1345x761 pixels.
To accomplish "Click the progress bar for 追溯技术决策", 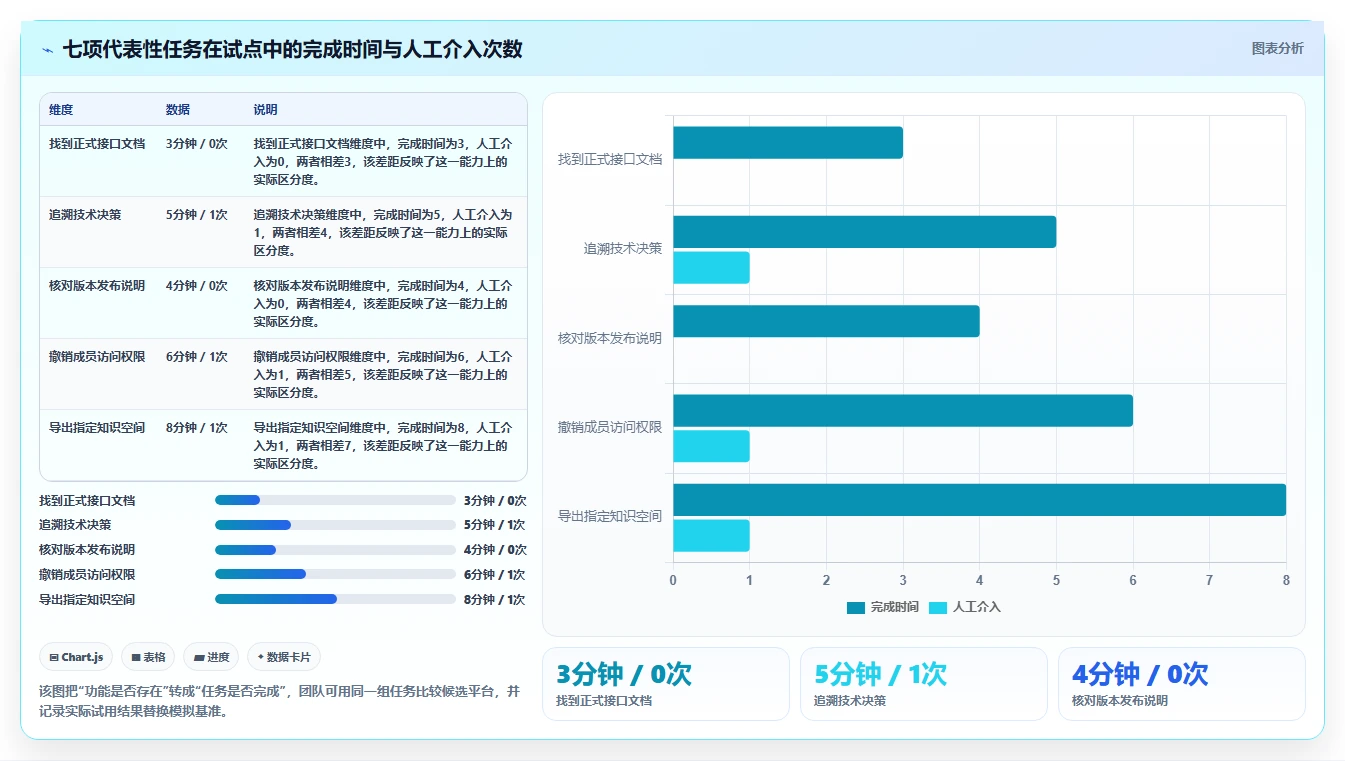I will (335, 525).
